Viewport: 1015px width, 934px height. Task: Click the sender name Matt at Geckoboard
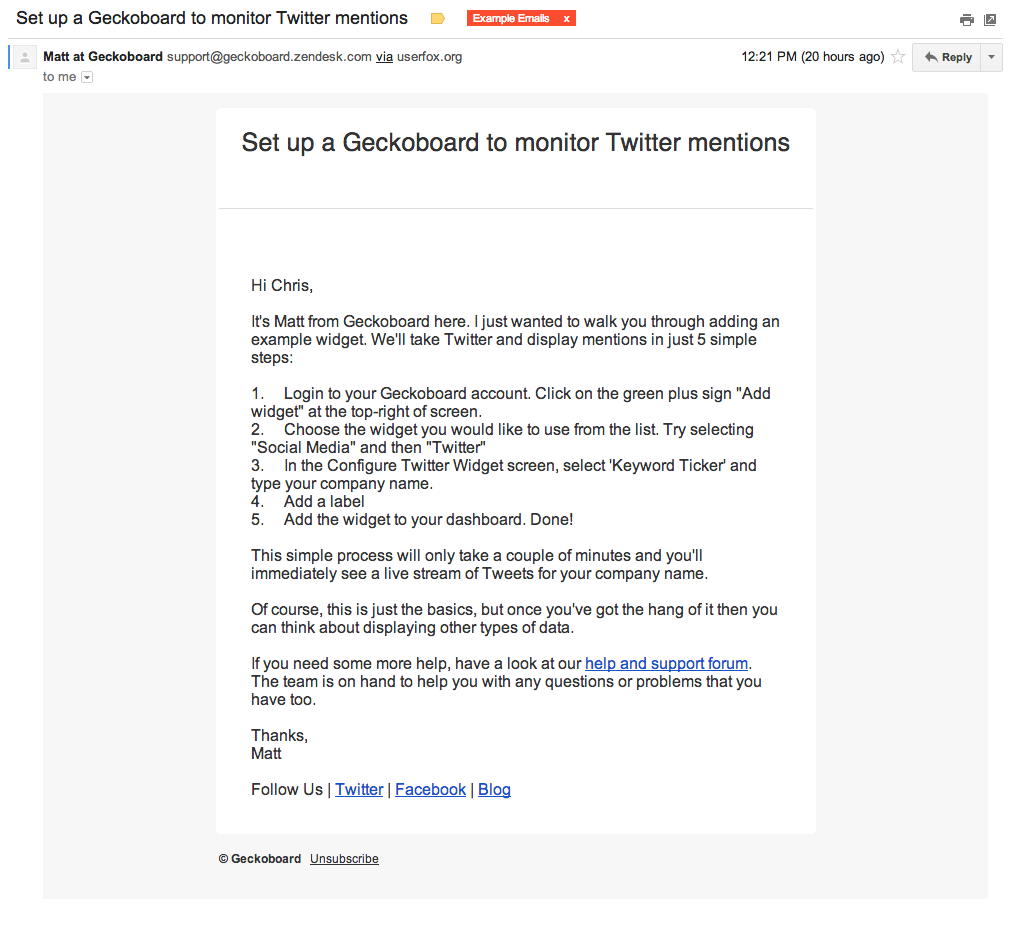click(103, 57)
